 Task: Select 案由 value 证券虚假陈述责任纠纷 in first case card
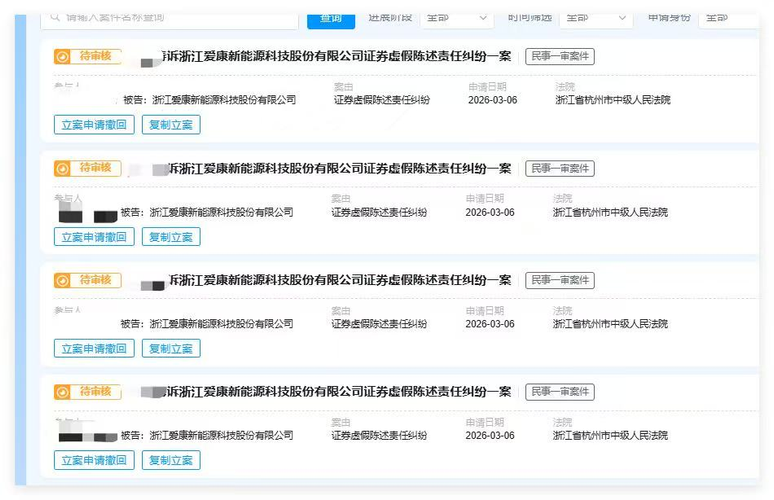[x=382, y=100]
